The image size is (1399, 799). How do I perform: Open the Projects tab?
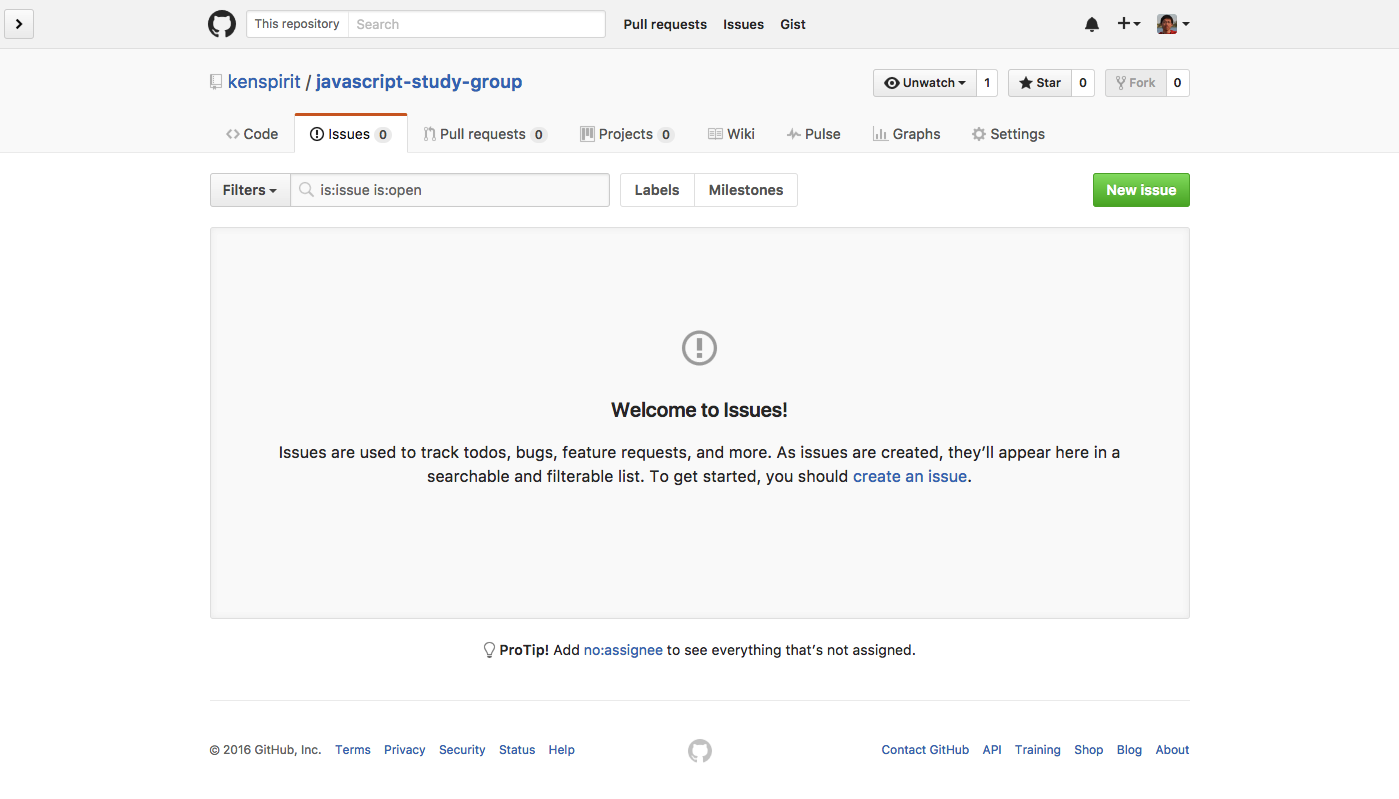(627, 134)
